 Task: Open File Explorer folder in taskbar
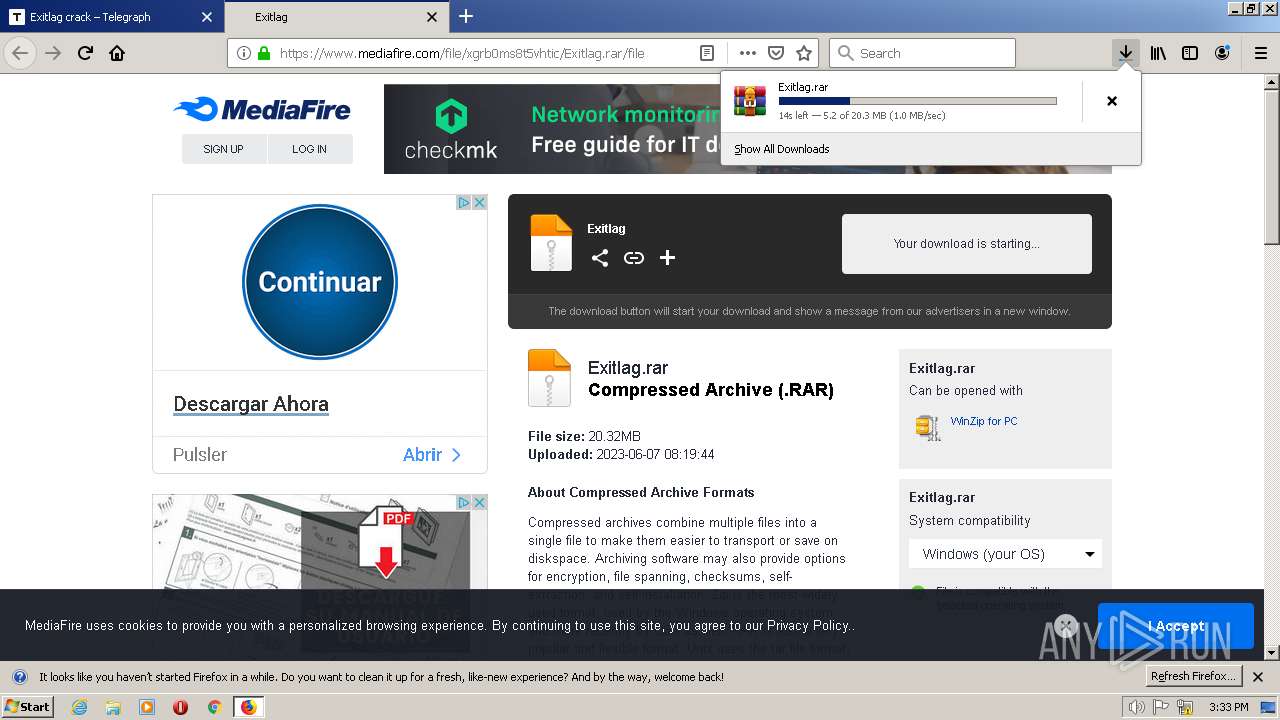point(113,707)
